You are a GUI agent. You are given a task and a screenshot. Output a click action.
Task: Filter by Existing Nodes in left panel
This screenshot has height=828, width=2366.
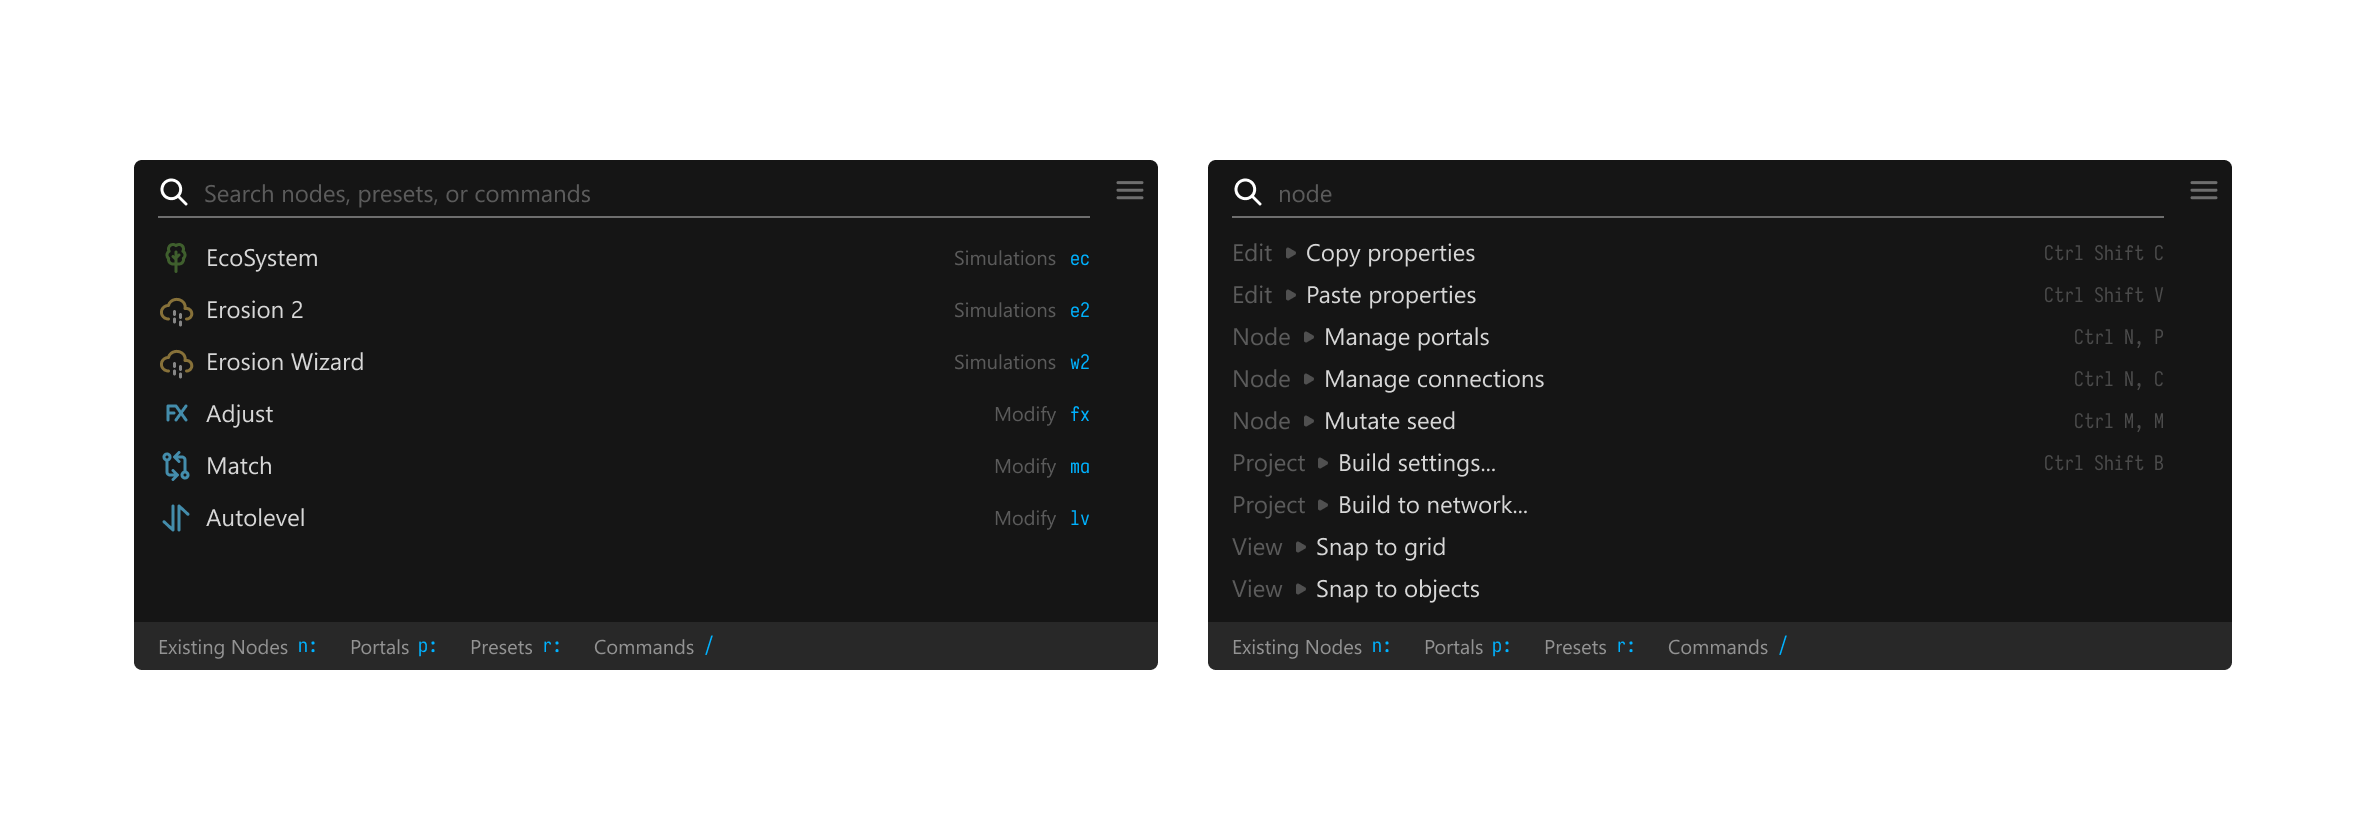click(237, 647)
